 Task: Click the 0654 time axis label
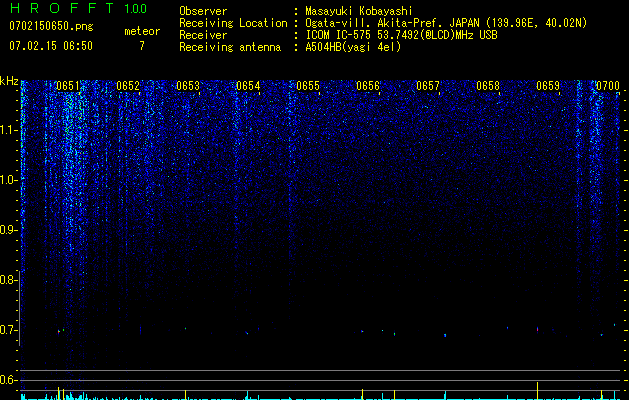tap(248, 86)
